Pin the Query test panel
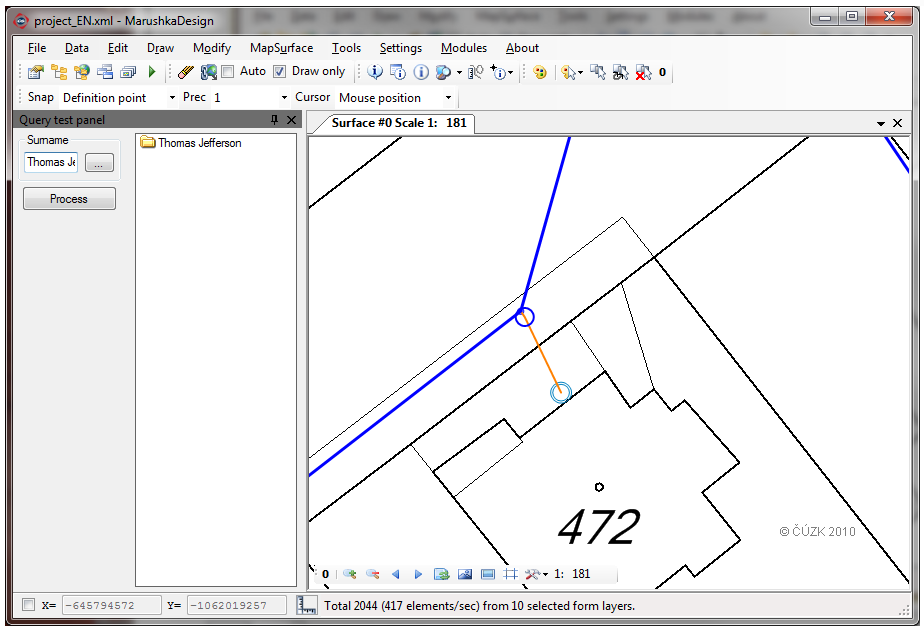This screenshot has height=629, width=924. click(x=274, y=120)
